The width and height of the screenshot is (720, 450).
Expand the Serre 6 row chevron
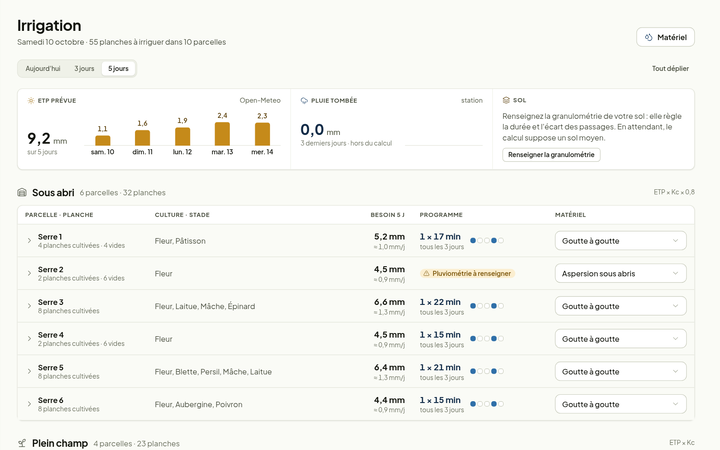(29, 404)
